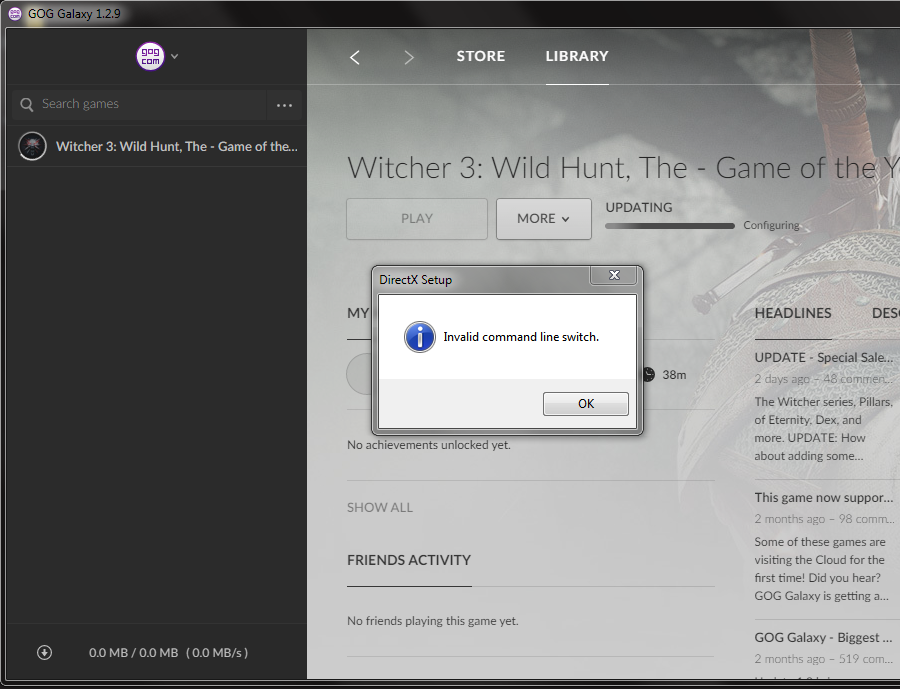Image resolution: width=900 pixels, height=689 pixels.
Task: Switch to the LIBRARY tab
Action: [577, 56]
